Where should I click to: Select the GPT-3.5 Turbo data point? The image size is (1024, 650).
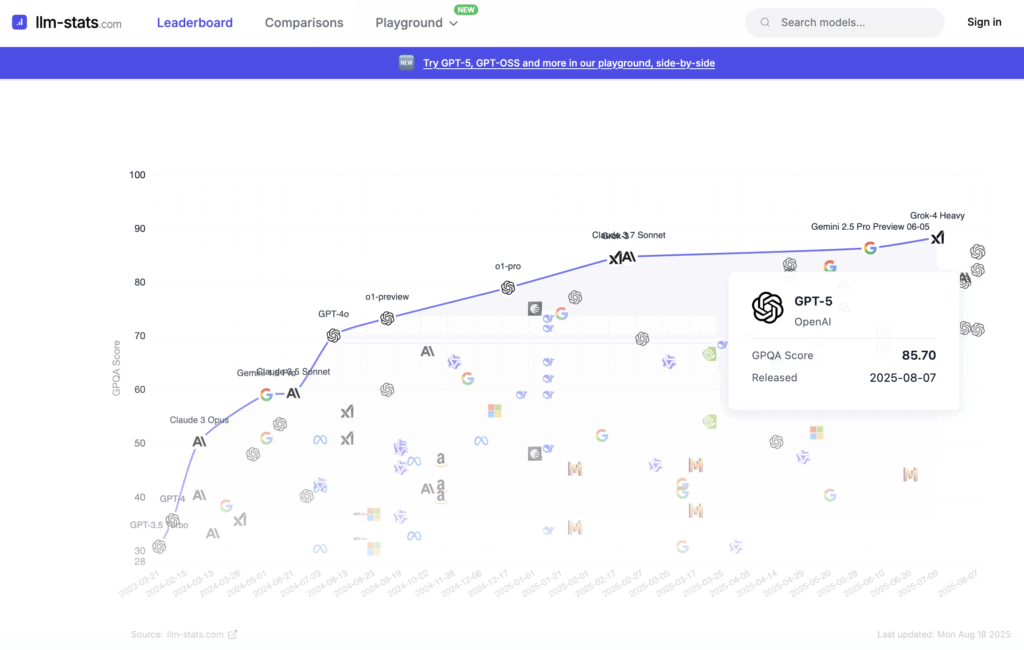(x=159, y=546)
